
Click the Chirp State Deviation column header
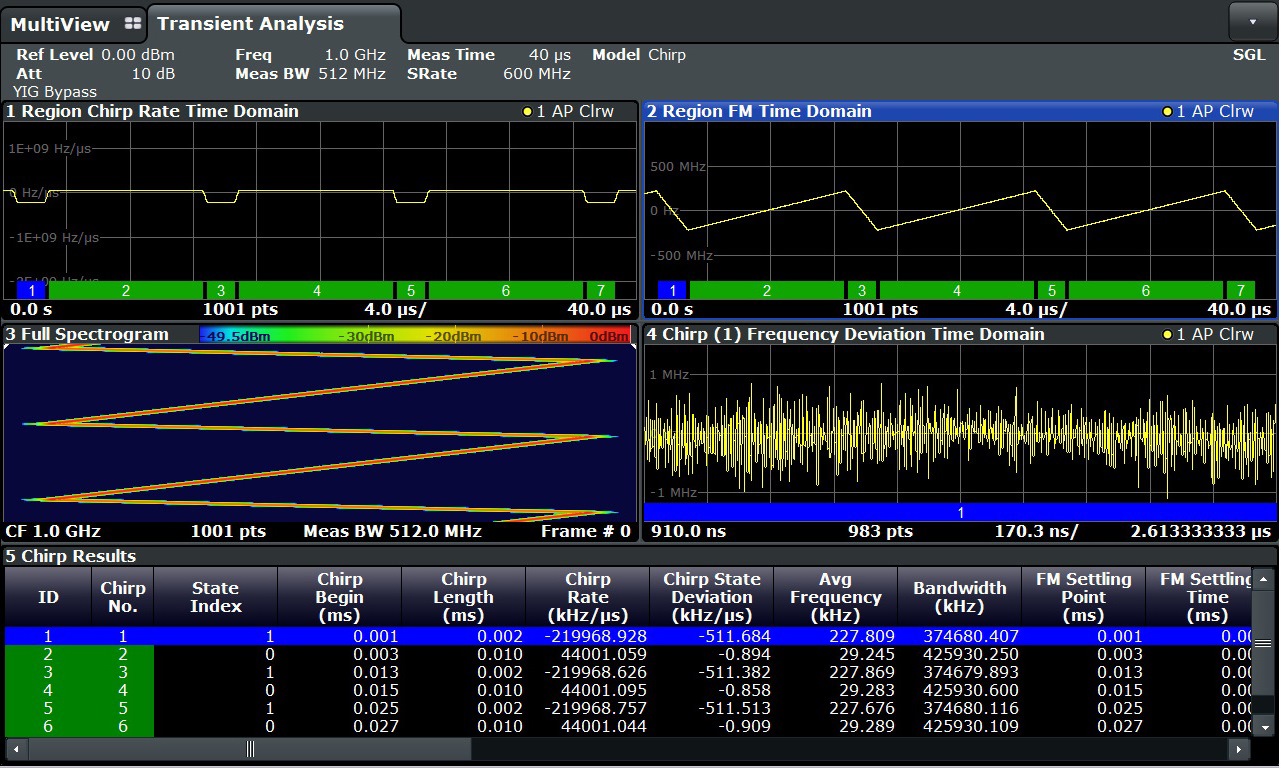pyautogui.click(x=711, y=597)
